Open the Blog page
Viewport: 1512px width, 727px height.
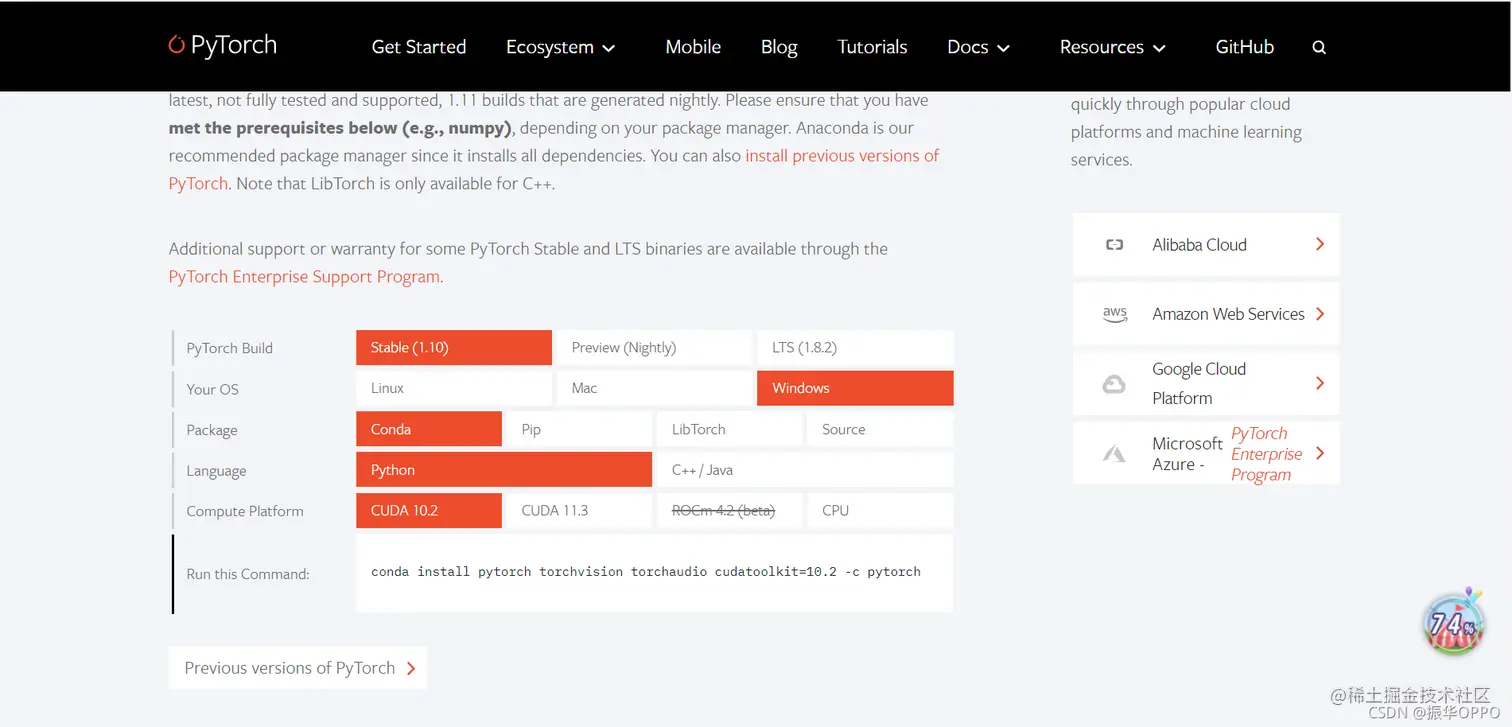pyautogui.click(x=779, y=47)
